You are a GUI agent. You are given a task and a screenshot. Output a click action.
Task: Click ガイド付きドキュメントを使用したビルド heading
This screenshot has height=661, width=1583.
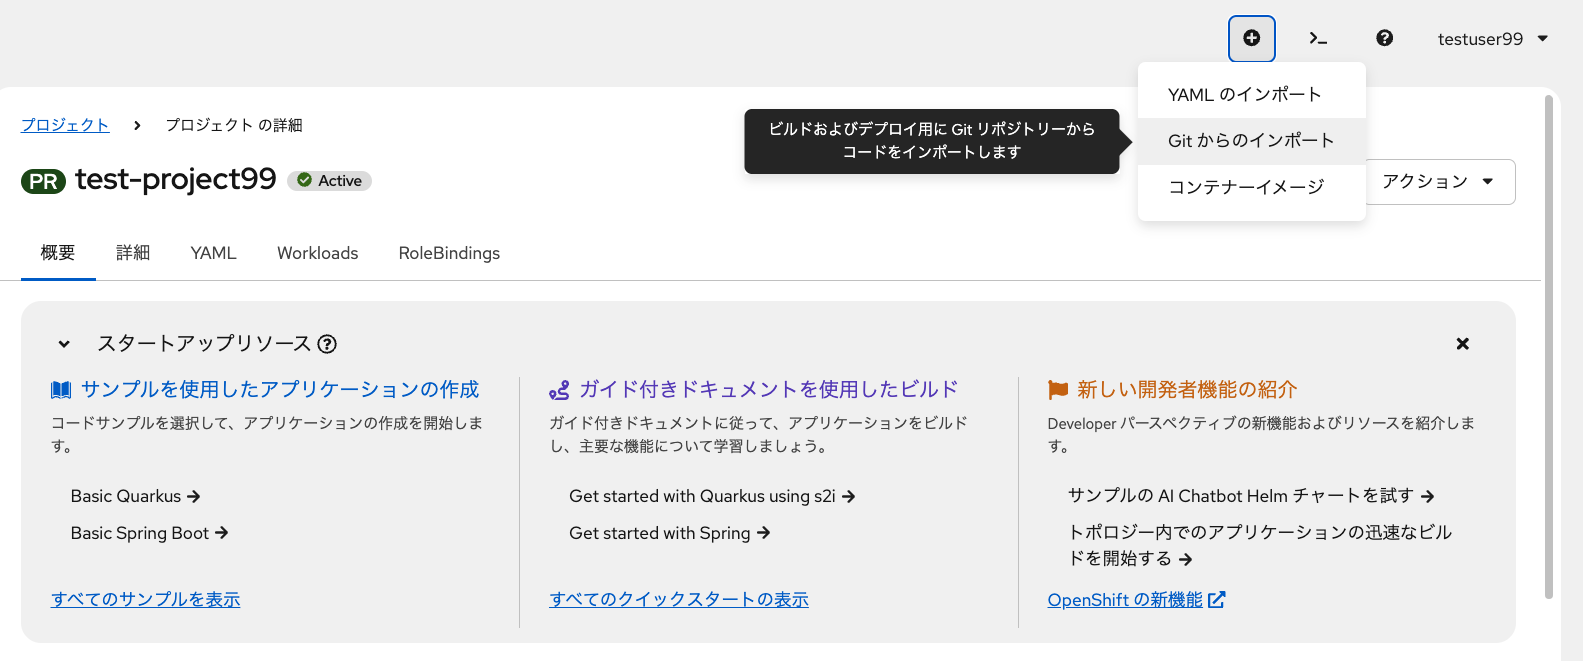[x=769, y=390]
